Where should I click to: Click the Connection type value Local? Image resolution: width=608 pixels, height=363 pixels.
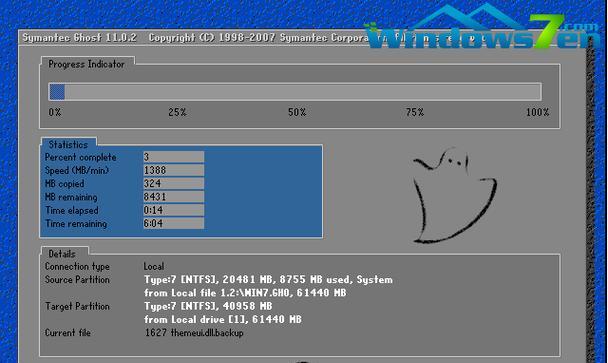pyautogui.click(x=154, y=266)
